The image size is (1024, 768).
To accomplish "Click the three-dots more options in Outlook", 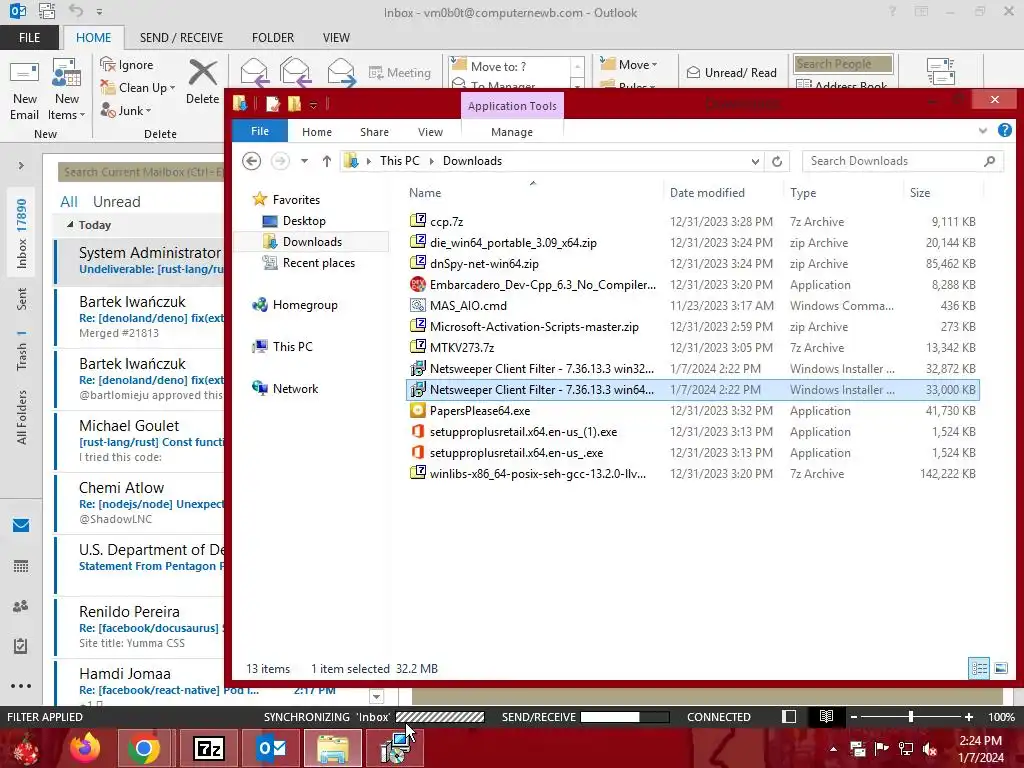I will point(21,686).
